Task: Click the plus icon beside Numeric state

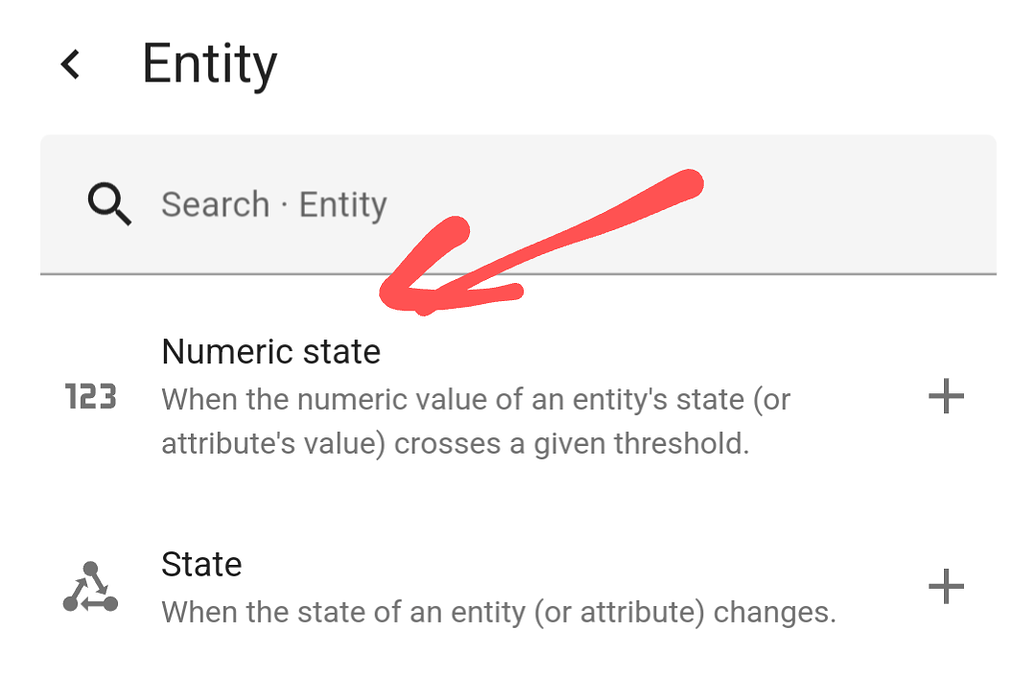Action: click(944, 397)
